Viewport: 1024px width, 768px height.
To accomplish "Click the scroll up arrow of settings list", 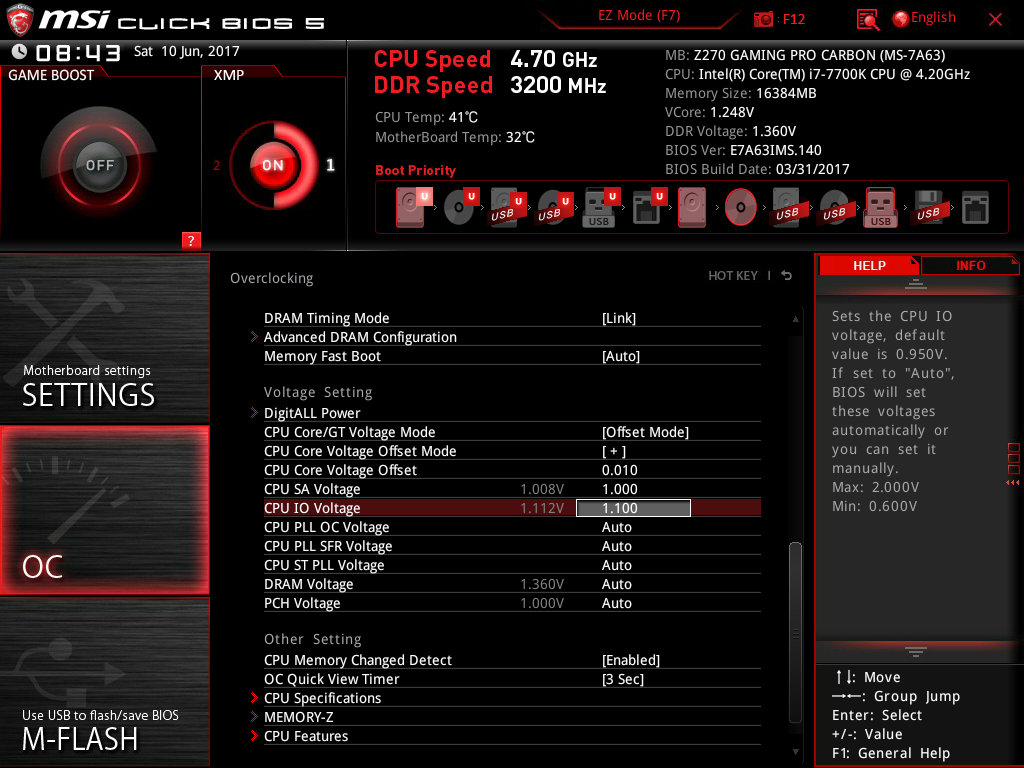I will (x=795, y=319).
